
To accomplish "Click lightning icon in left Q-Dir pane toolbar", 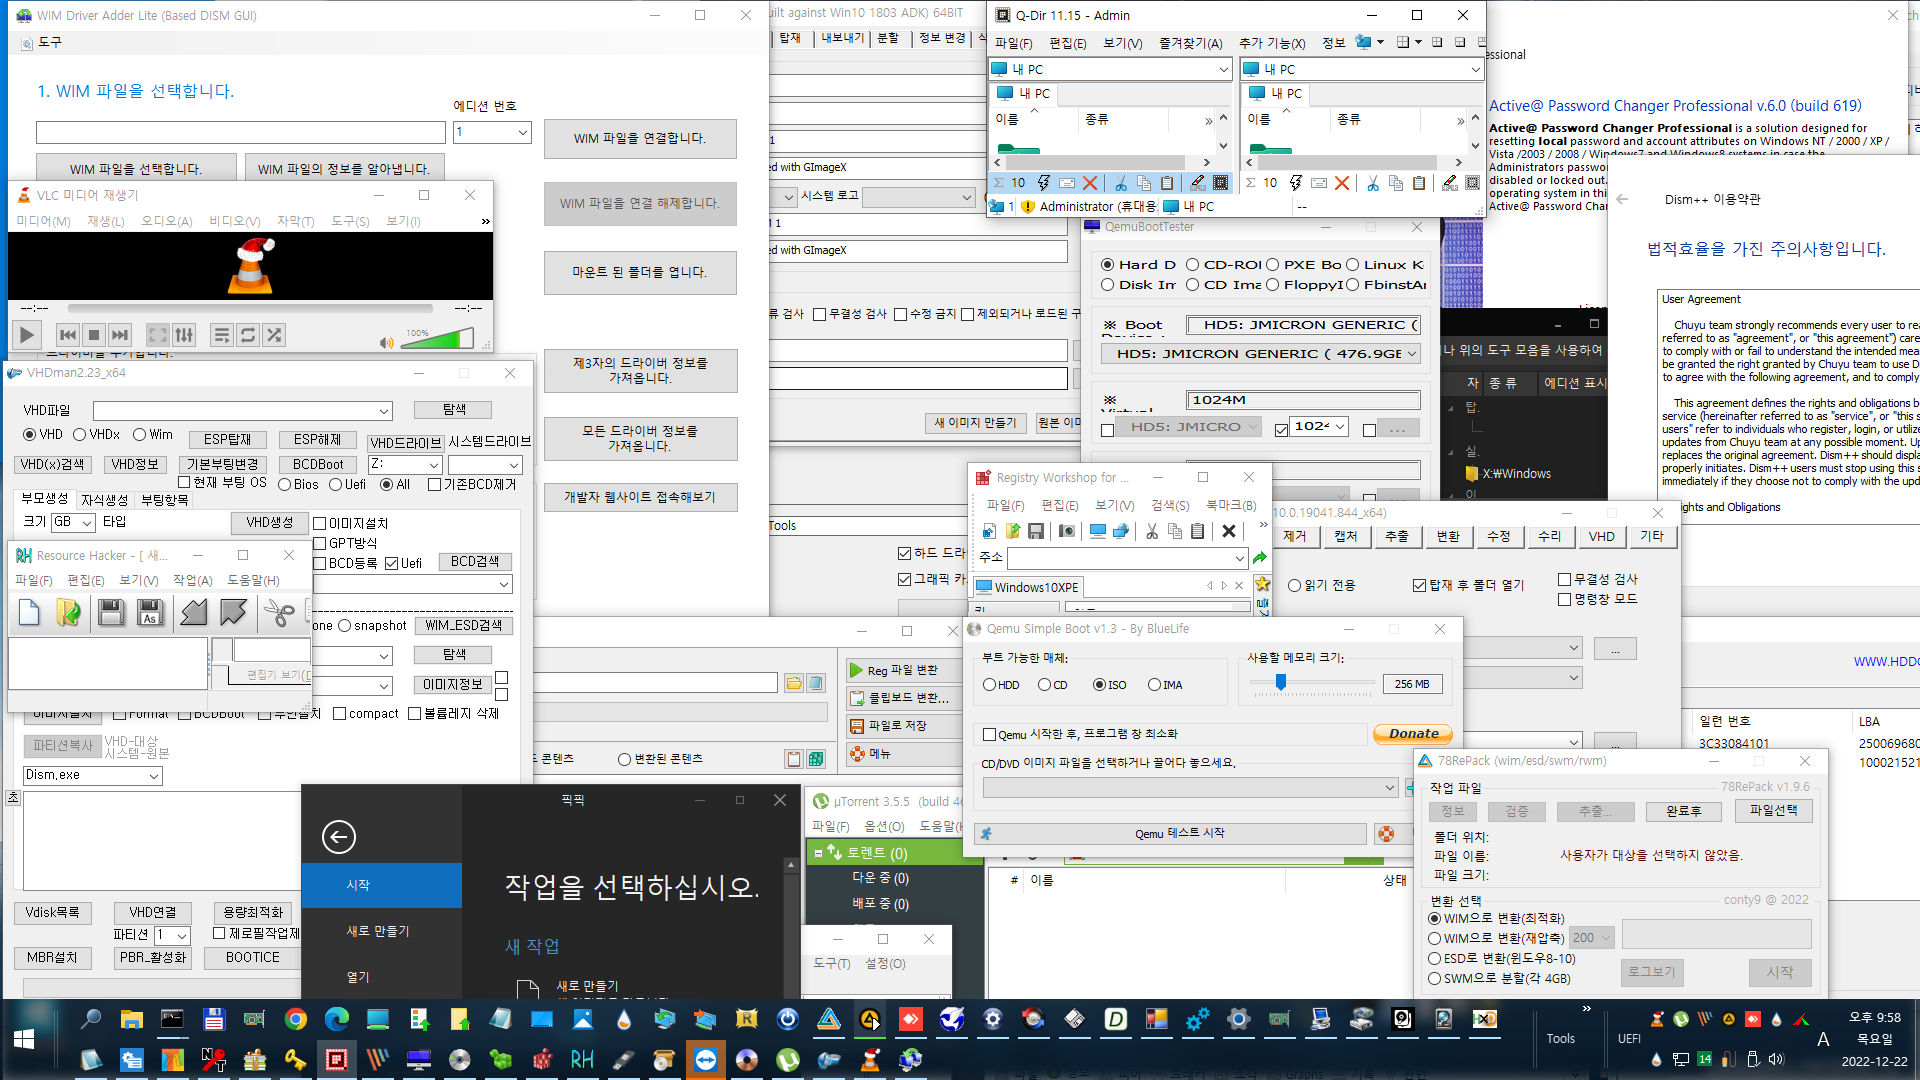I will click(x=1043, y=183).
